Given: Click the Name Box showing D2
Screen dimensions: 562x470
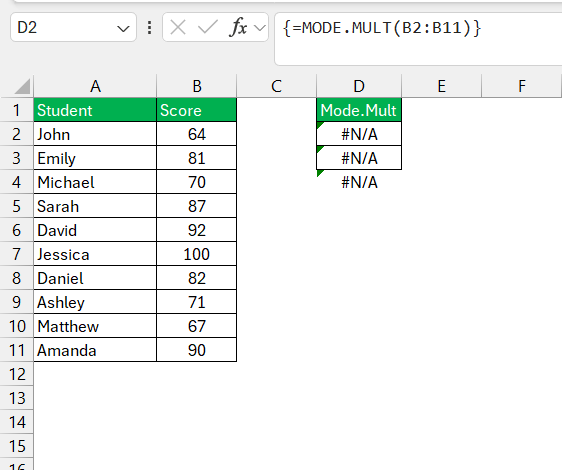Looking at the screenshot, I should (x=73, y=28).
